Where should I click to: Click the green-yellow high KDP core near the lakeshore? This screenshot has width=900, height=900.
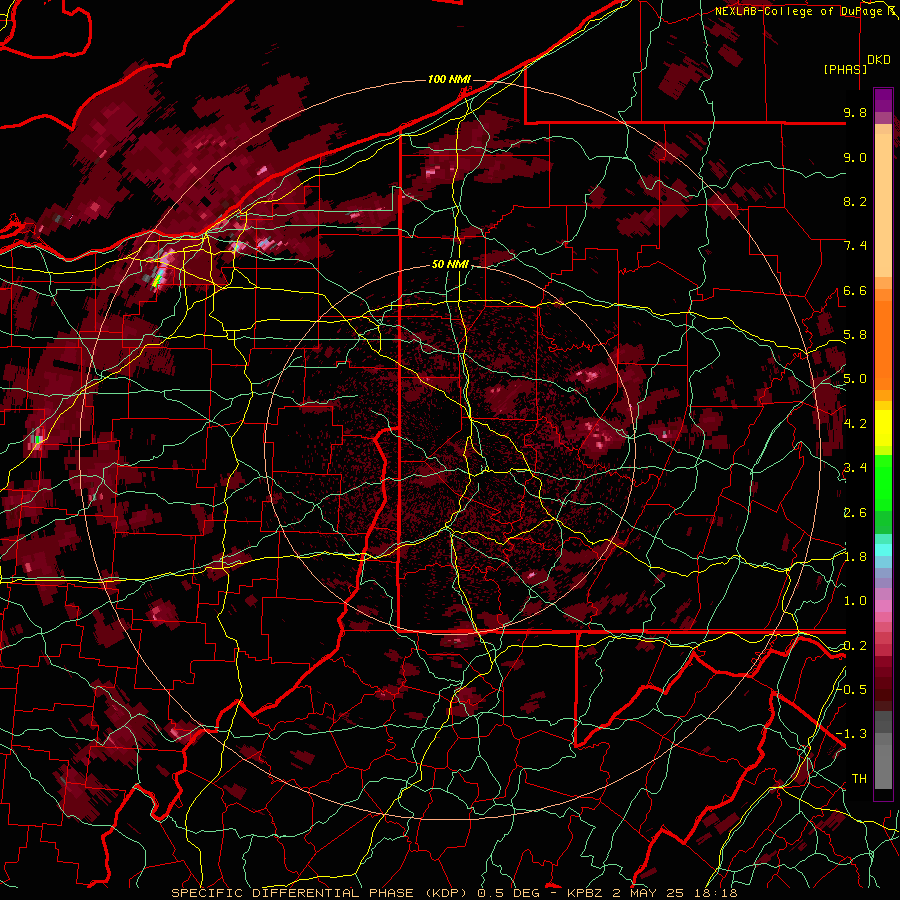(x=157, y=280)
